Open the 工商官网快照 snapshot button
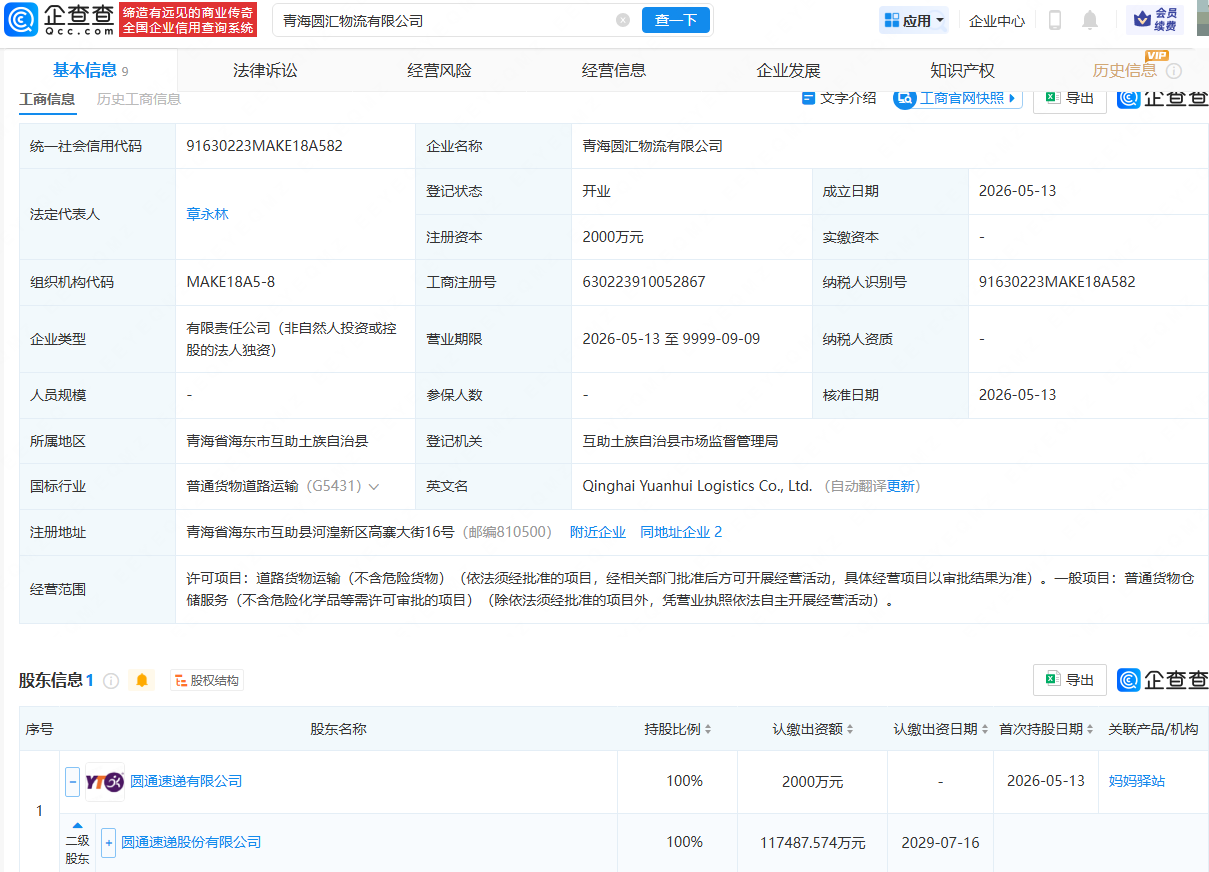 click(x=957, y=98)
